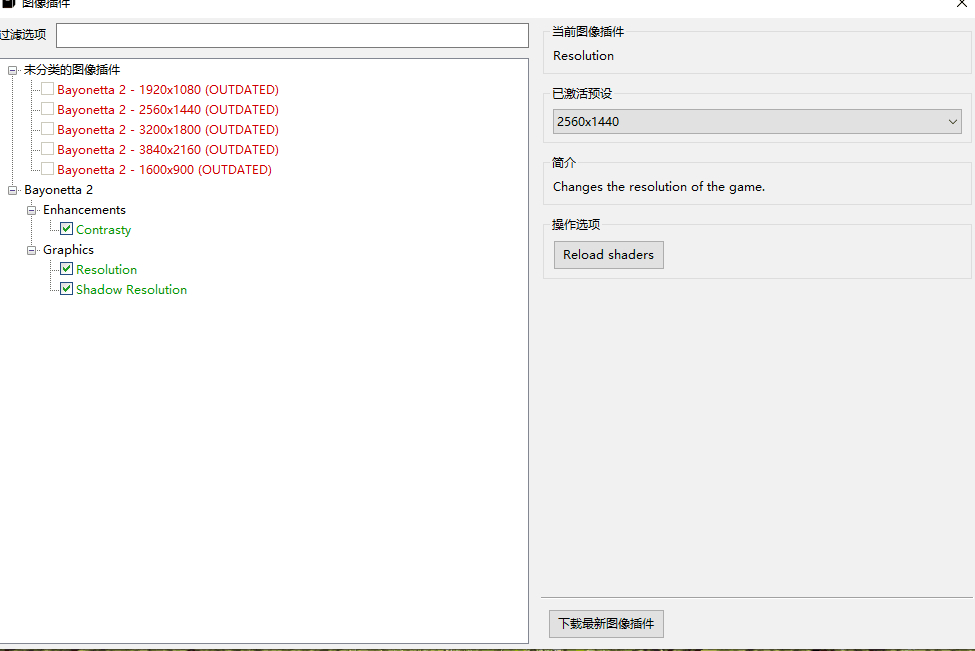Viewport: 975px width, 651px height.
Task: Select the Bayonetta 2 - 1920x1080 (OUTDATED) label
Action: [x=168, y=90]
